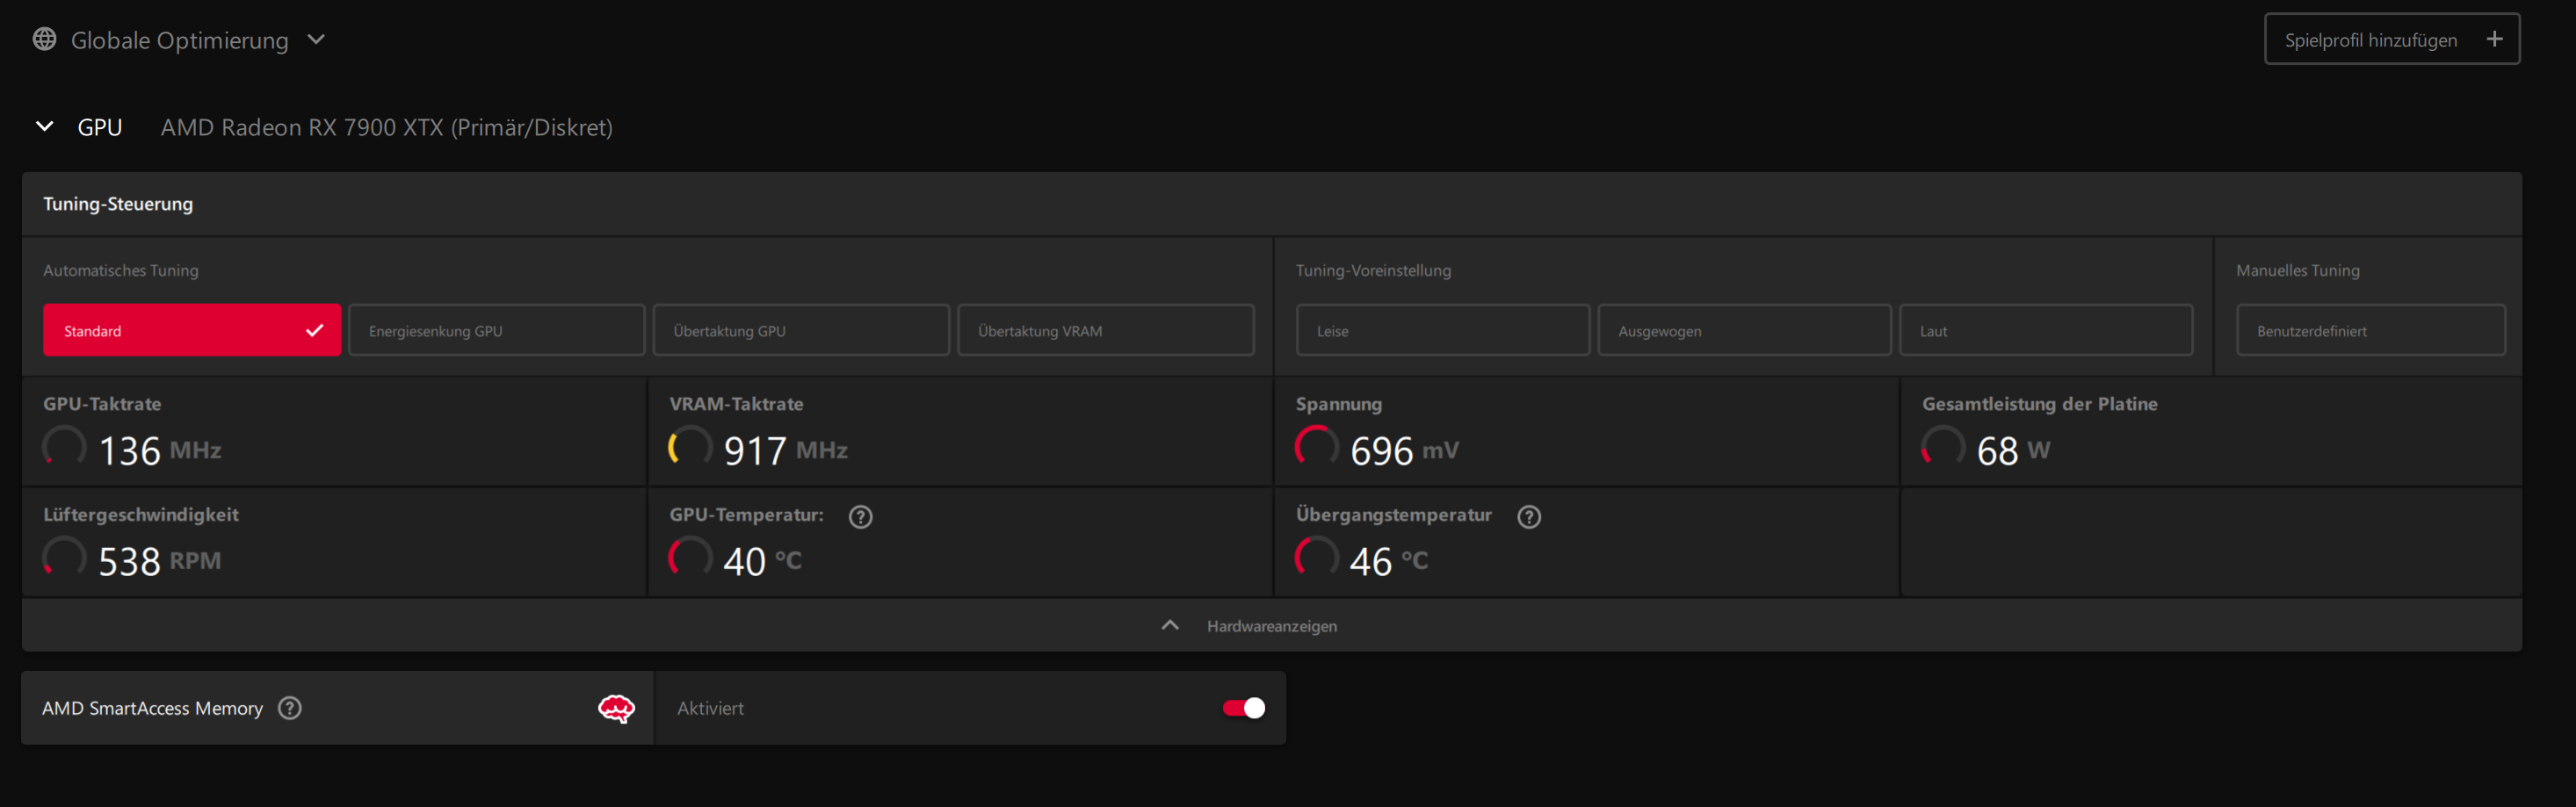Click the 40 °C GPU temperature value

763,561
